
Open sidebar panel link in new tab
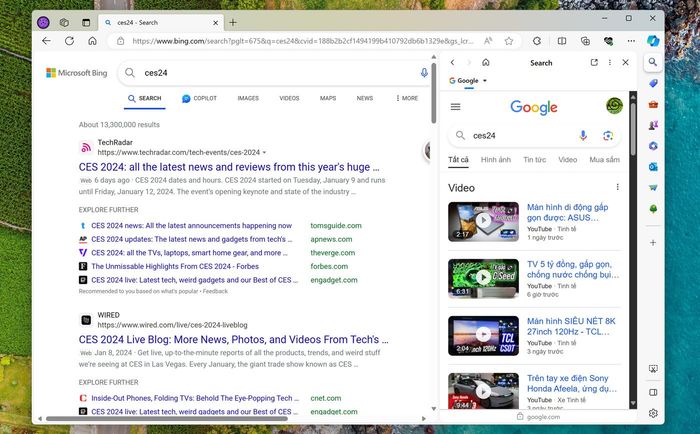pyautogui.click(x=594, y=63)
